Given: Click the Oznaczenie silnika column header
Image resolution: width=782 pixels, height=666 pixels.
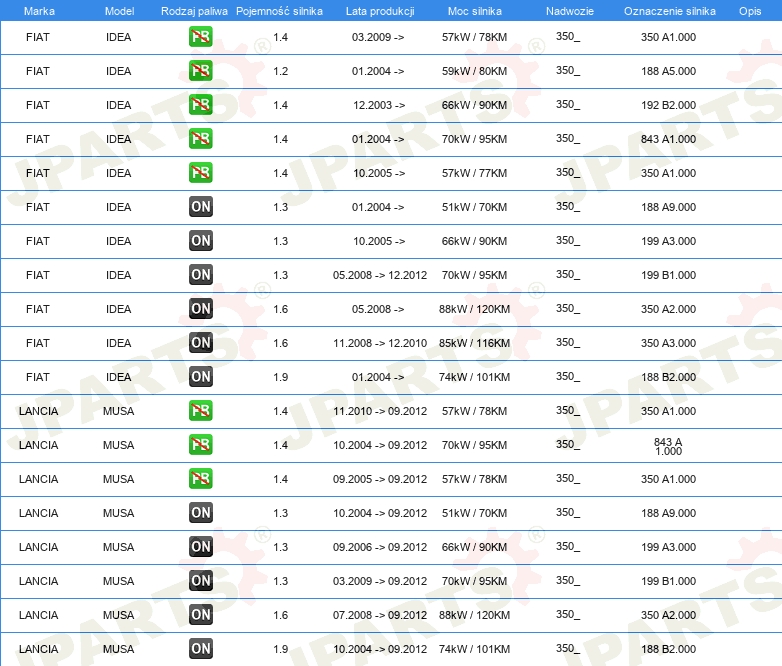Looking at the screenshot, I should tap(669, 11).
